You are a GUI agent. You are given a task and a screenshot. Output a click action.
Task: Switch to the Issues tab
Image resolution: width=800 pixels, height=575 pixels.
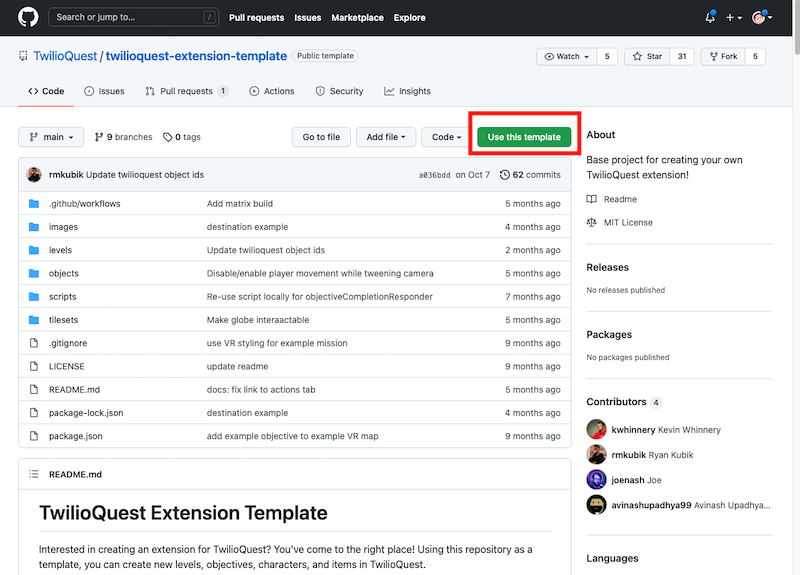click(105, 91)
